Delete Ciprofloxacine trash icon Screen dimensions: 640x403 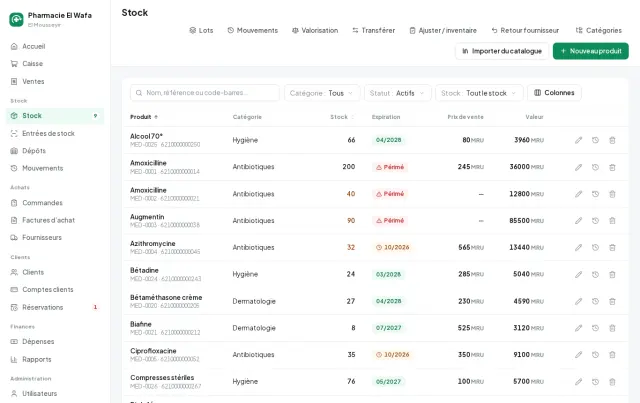(612, 355)
